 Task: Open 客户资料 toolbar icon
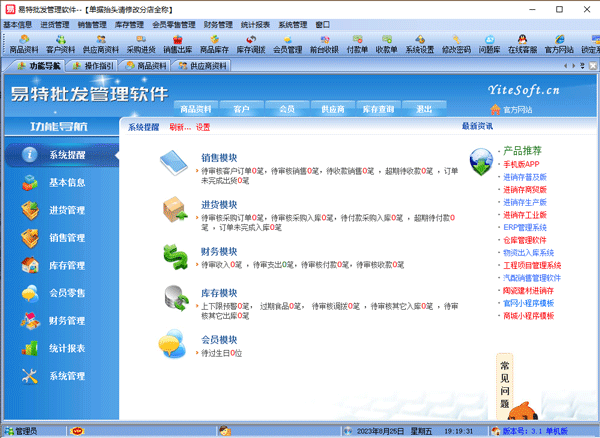60,44
